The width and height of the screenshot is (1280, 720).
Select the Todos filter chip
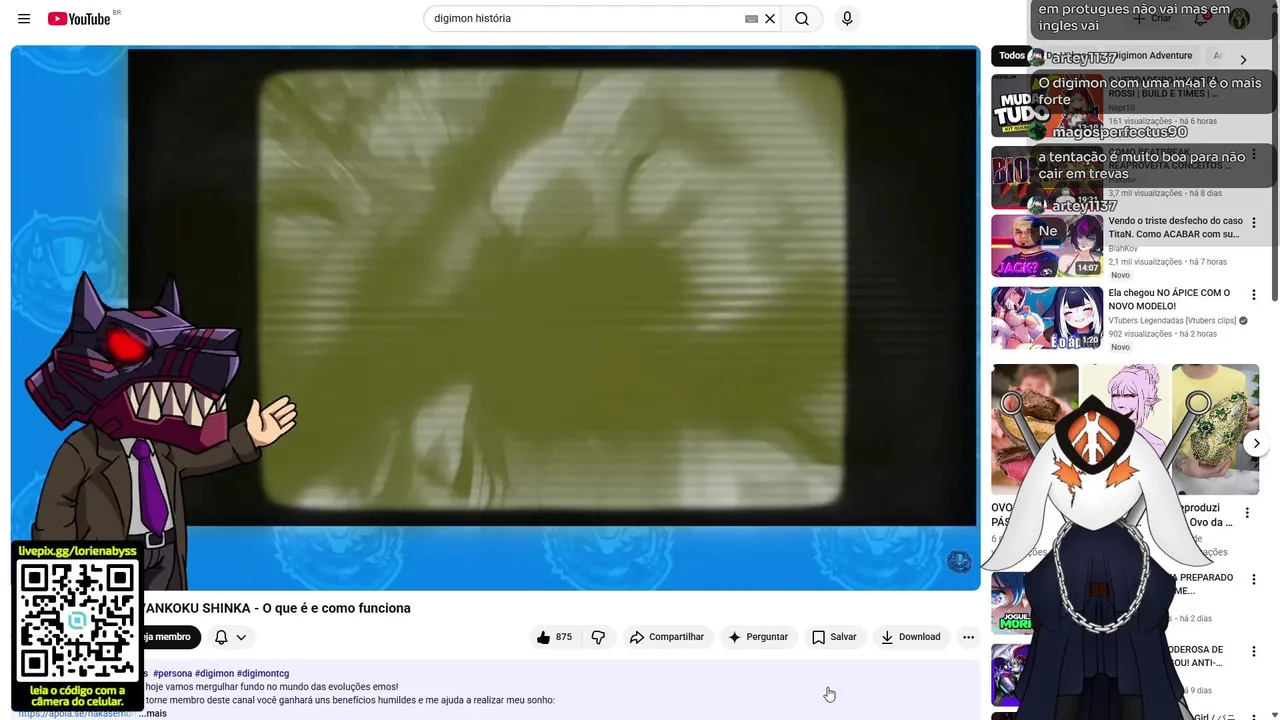coord(1012,56)
